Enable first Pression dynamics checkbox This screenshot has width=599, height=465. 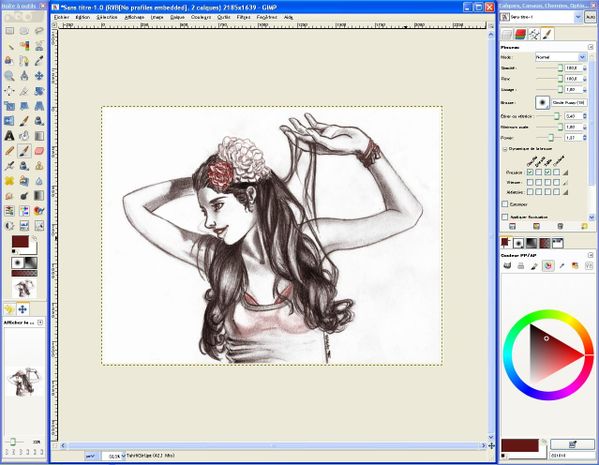[x=530, y=172]
